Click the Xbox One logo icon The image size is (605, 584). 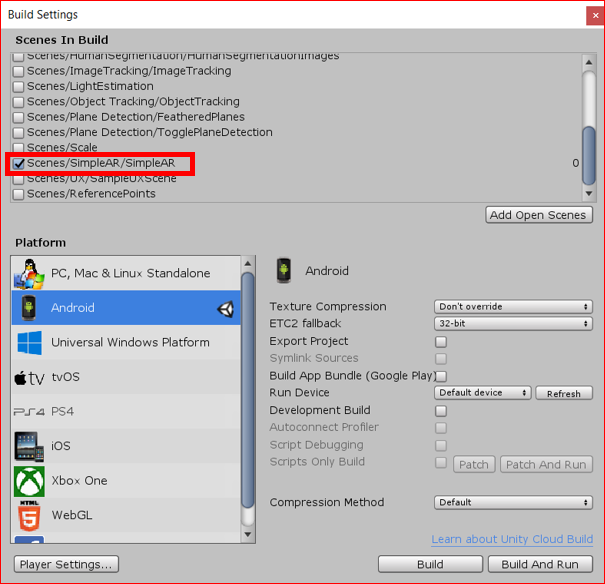(x=29, y=481)
